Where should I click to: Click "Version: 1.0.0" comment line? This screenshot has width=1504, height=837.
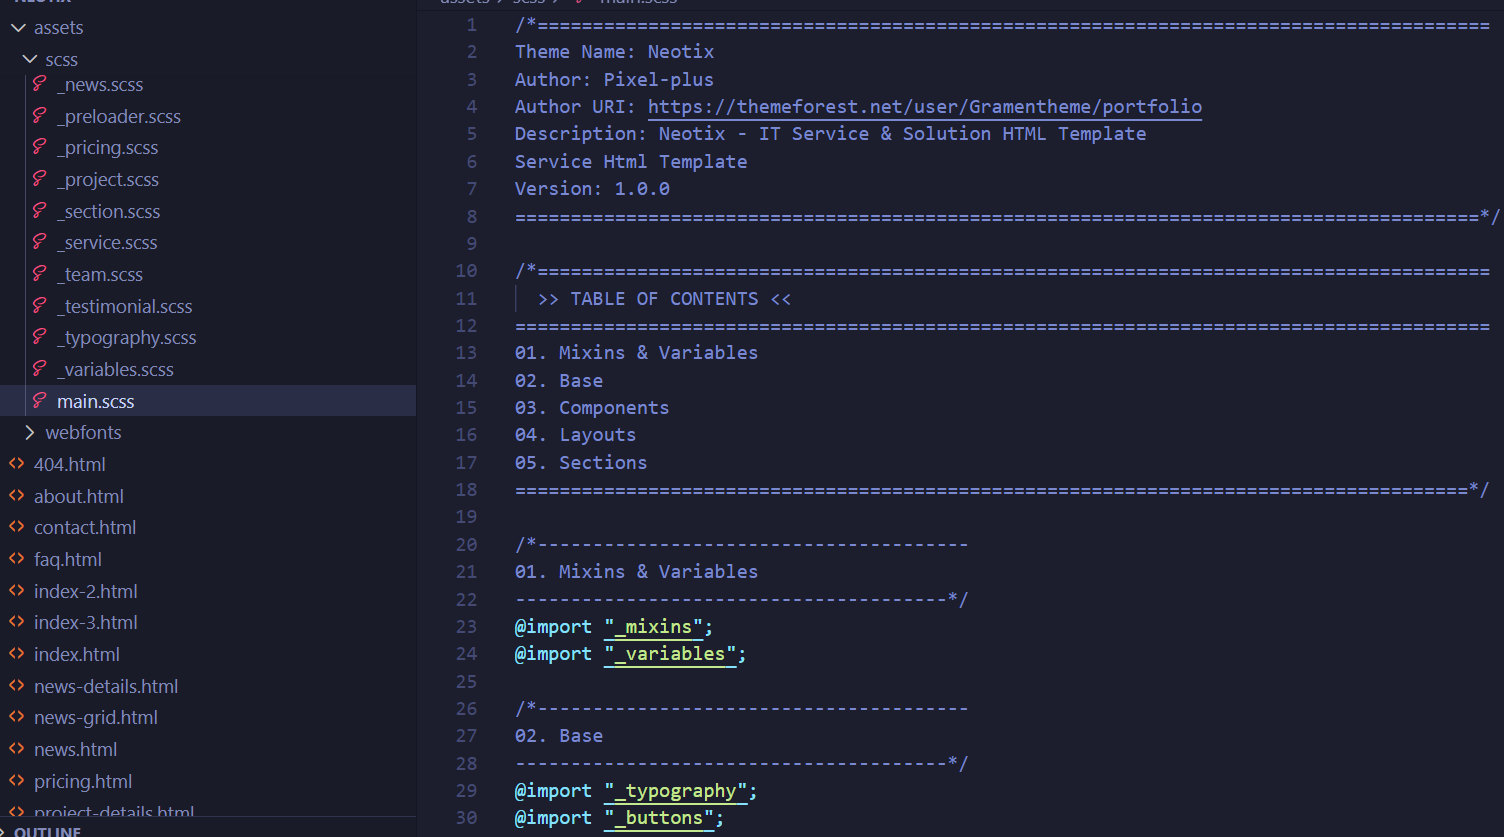[x=592, y=189]
